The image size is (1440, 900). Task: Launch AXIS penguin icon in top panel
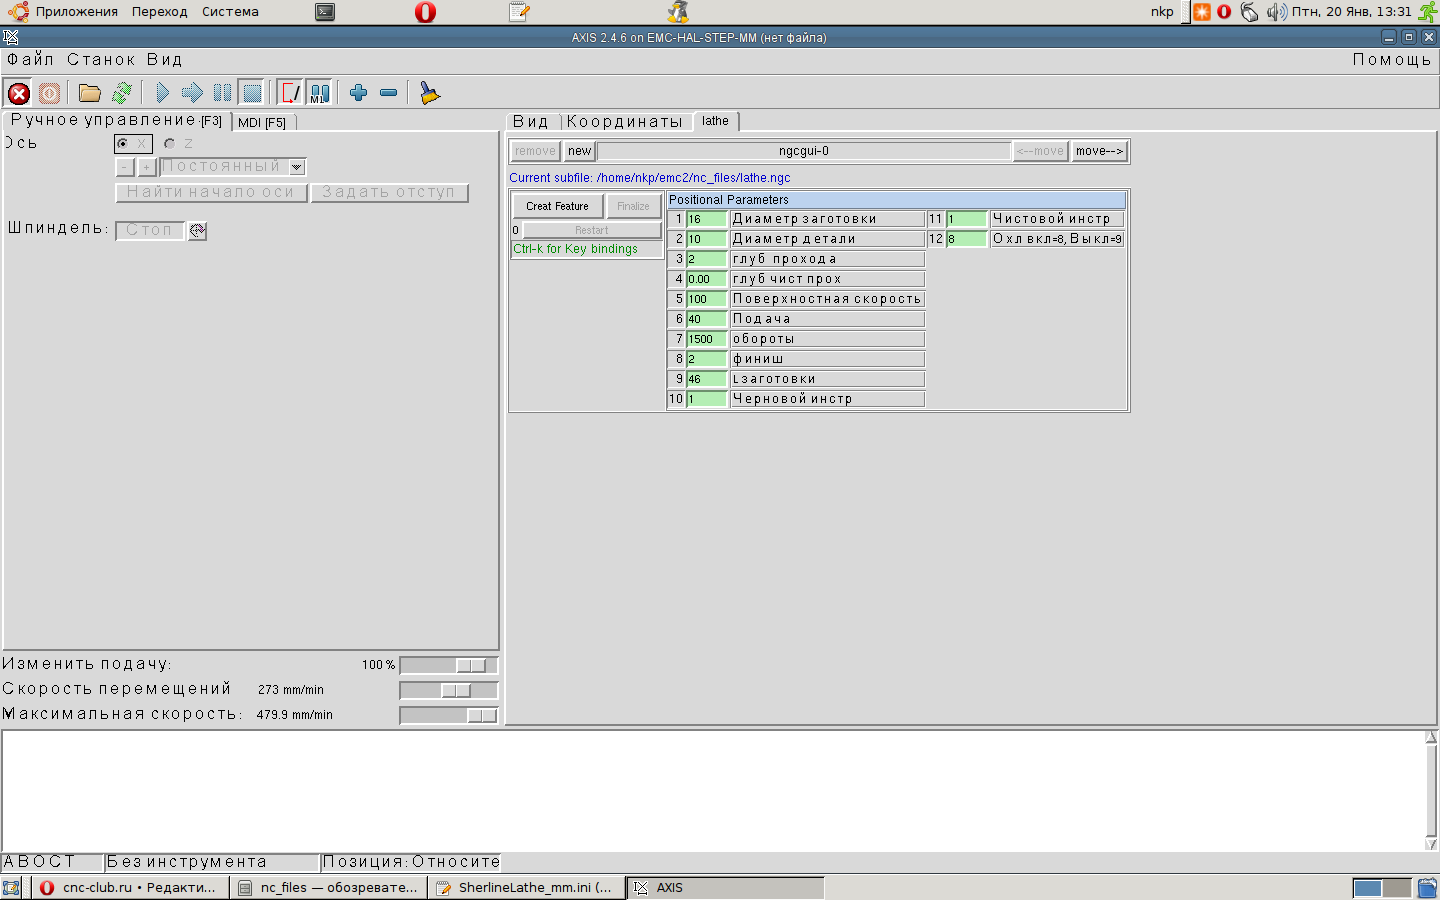679,12
